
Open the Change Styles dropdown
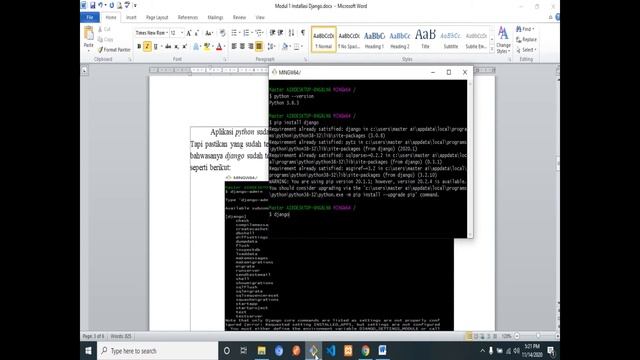click(503, 40)
